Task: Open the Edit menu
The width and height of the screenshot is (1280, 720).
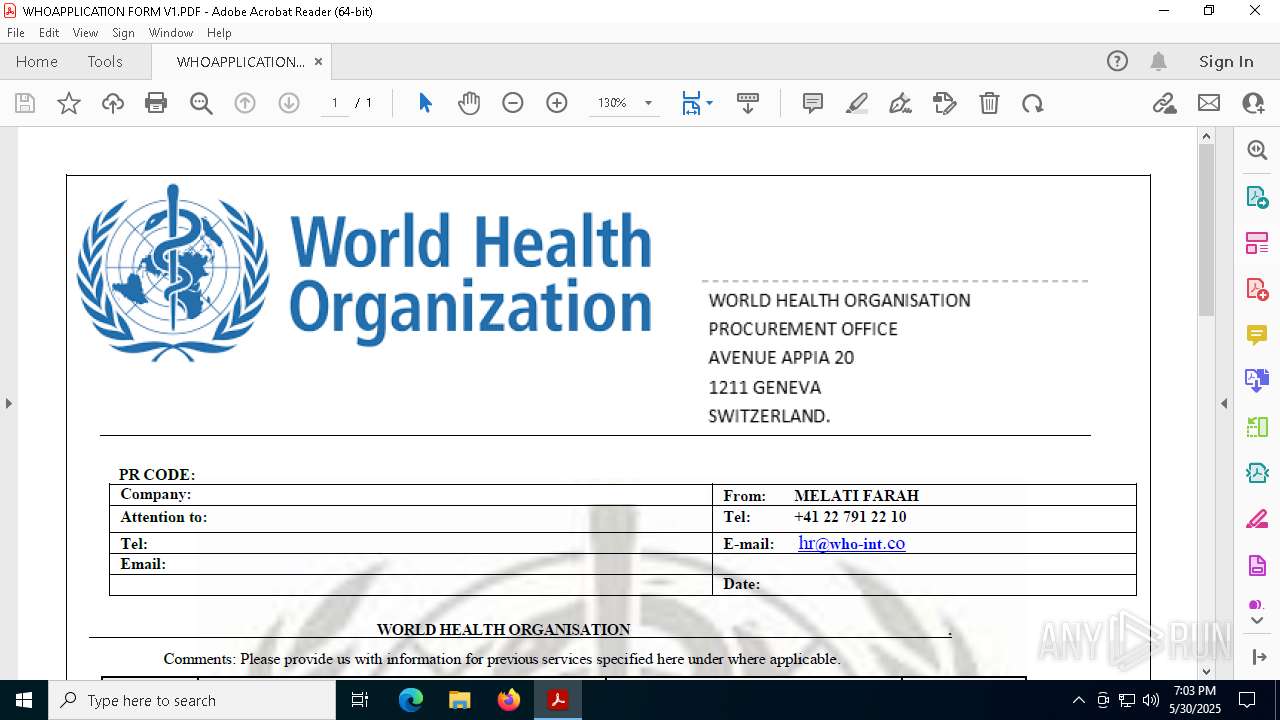Action: 49,33
